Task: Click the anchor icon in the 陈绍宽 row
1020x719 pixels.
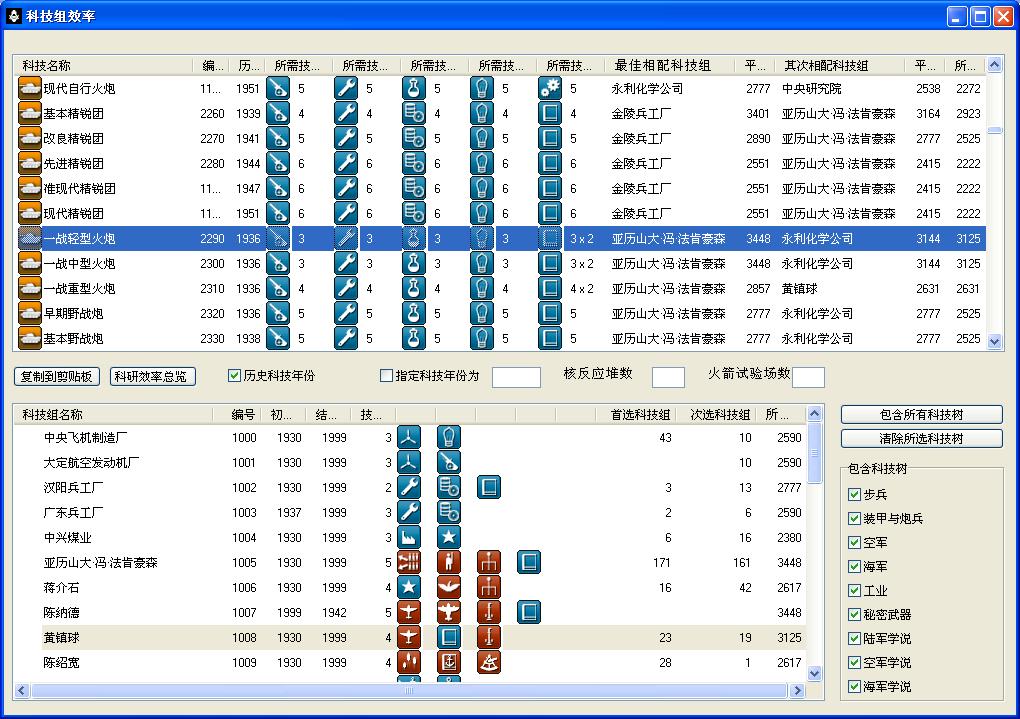Action: (x=449, y=663)
